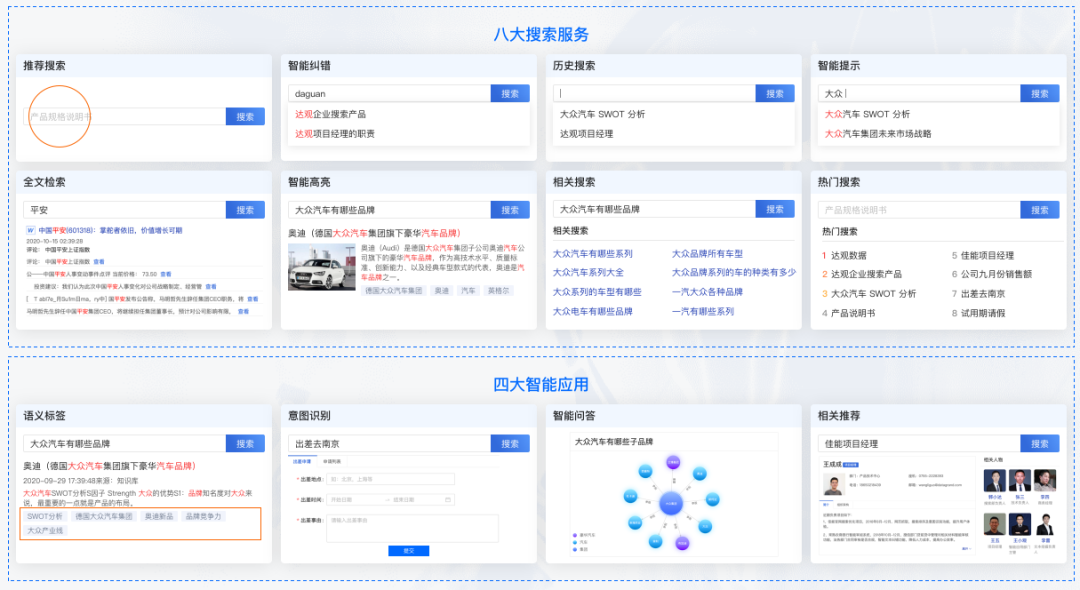This screenshot has width=1080, height=590.
Task: Click the 佳能项目经理 search input
Action: 919,443
